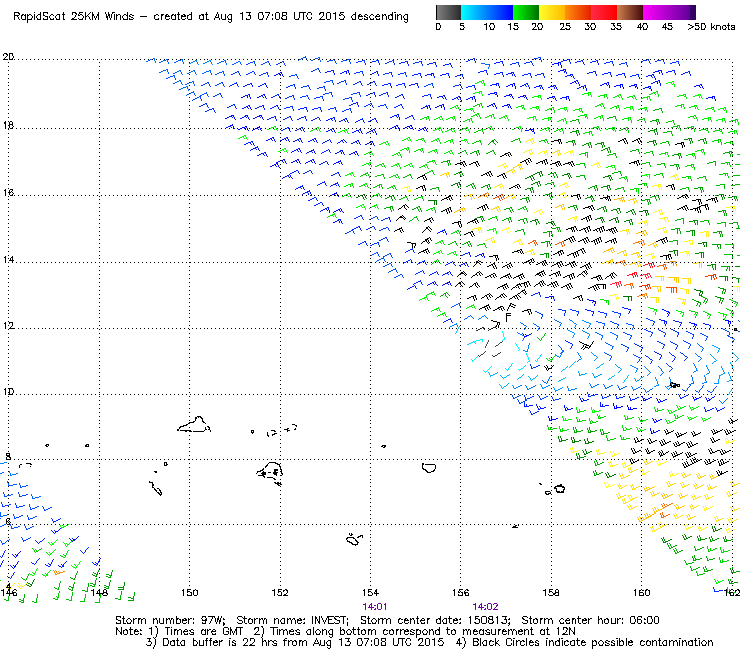
Task: Click the latitude label '16' on left axis
Action: pyautogui.click(x=8, y=193)
